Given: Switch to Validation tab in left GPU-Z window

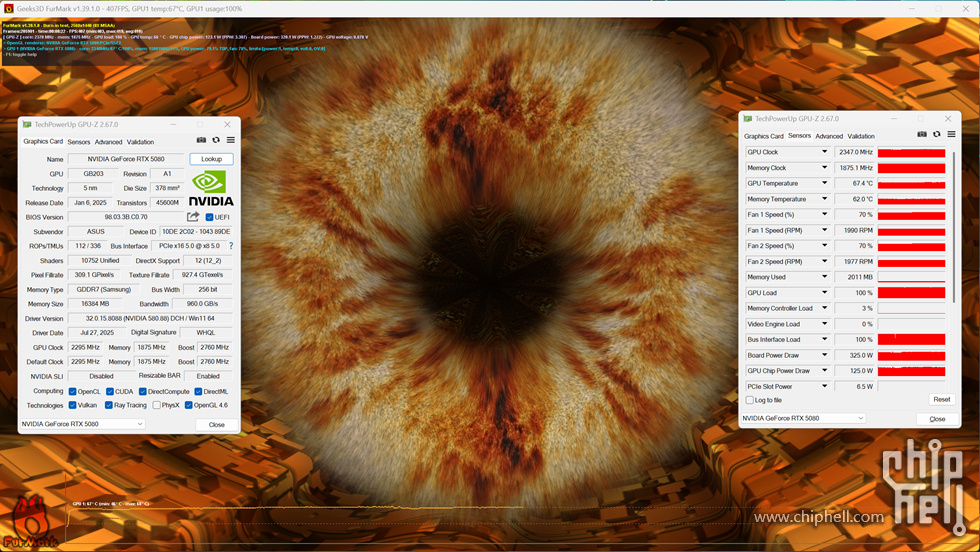Looking at the screenshot, I should click(141, 142).
